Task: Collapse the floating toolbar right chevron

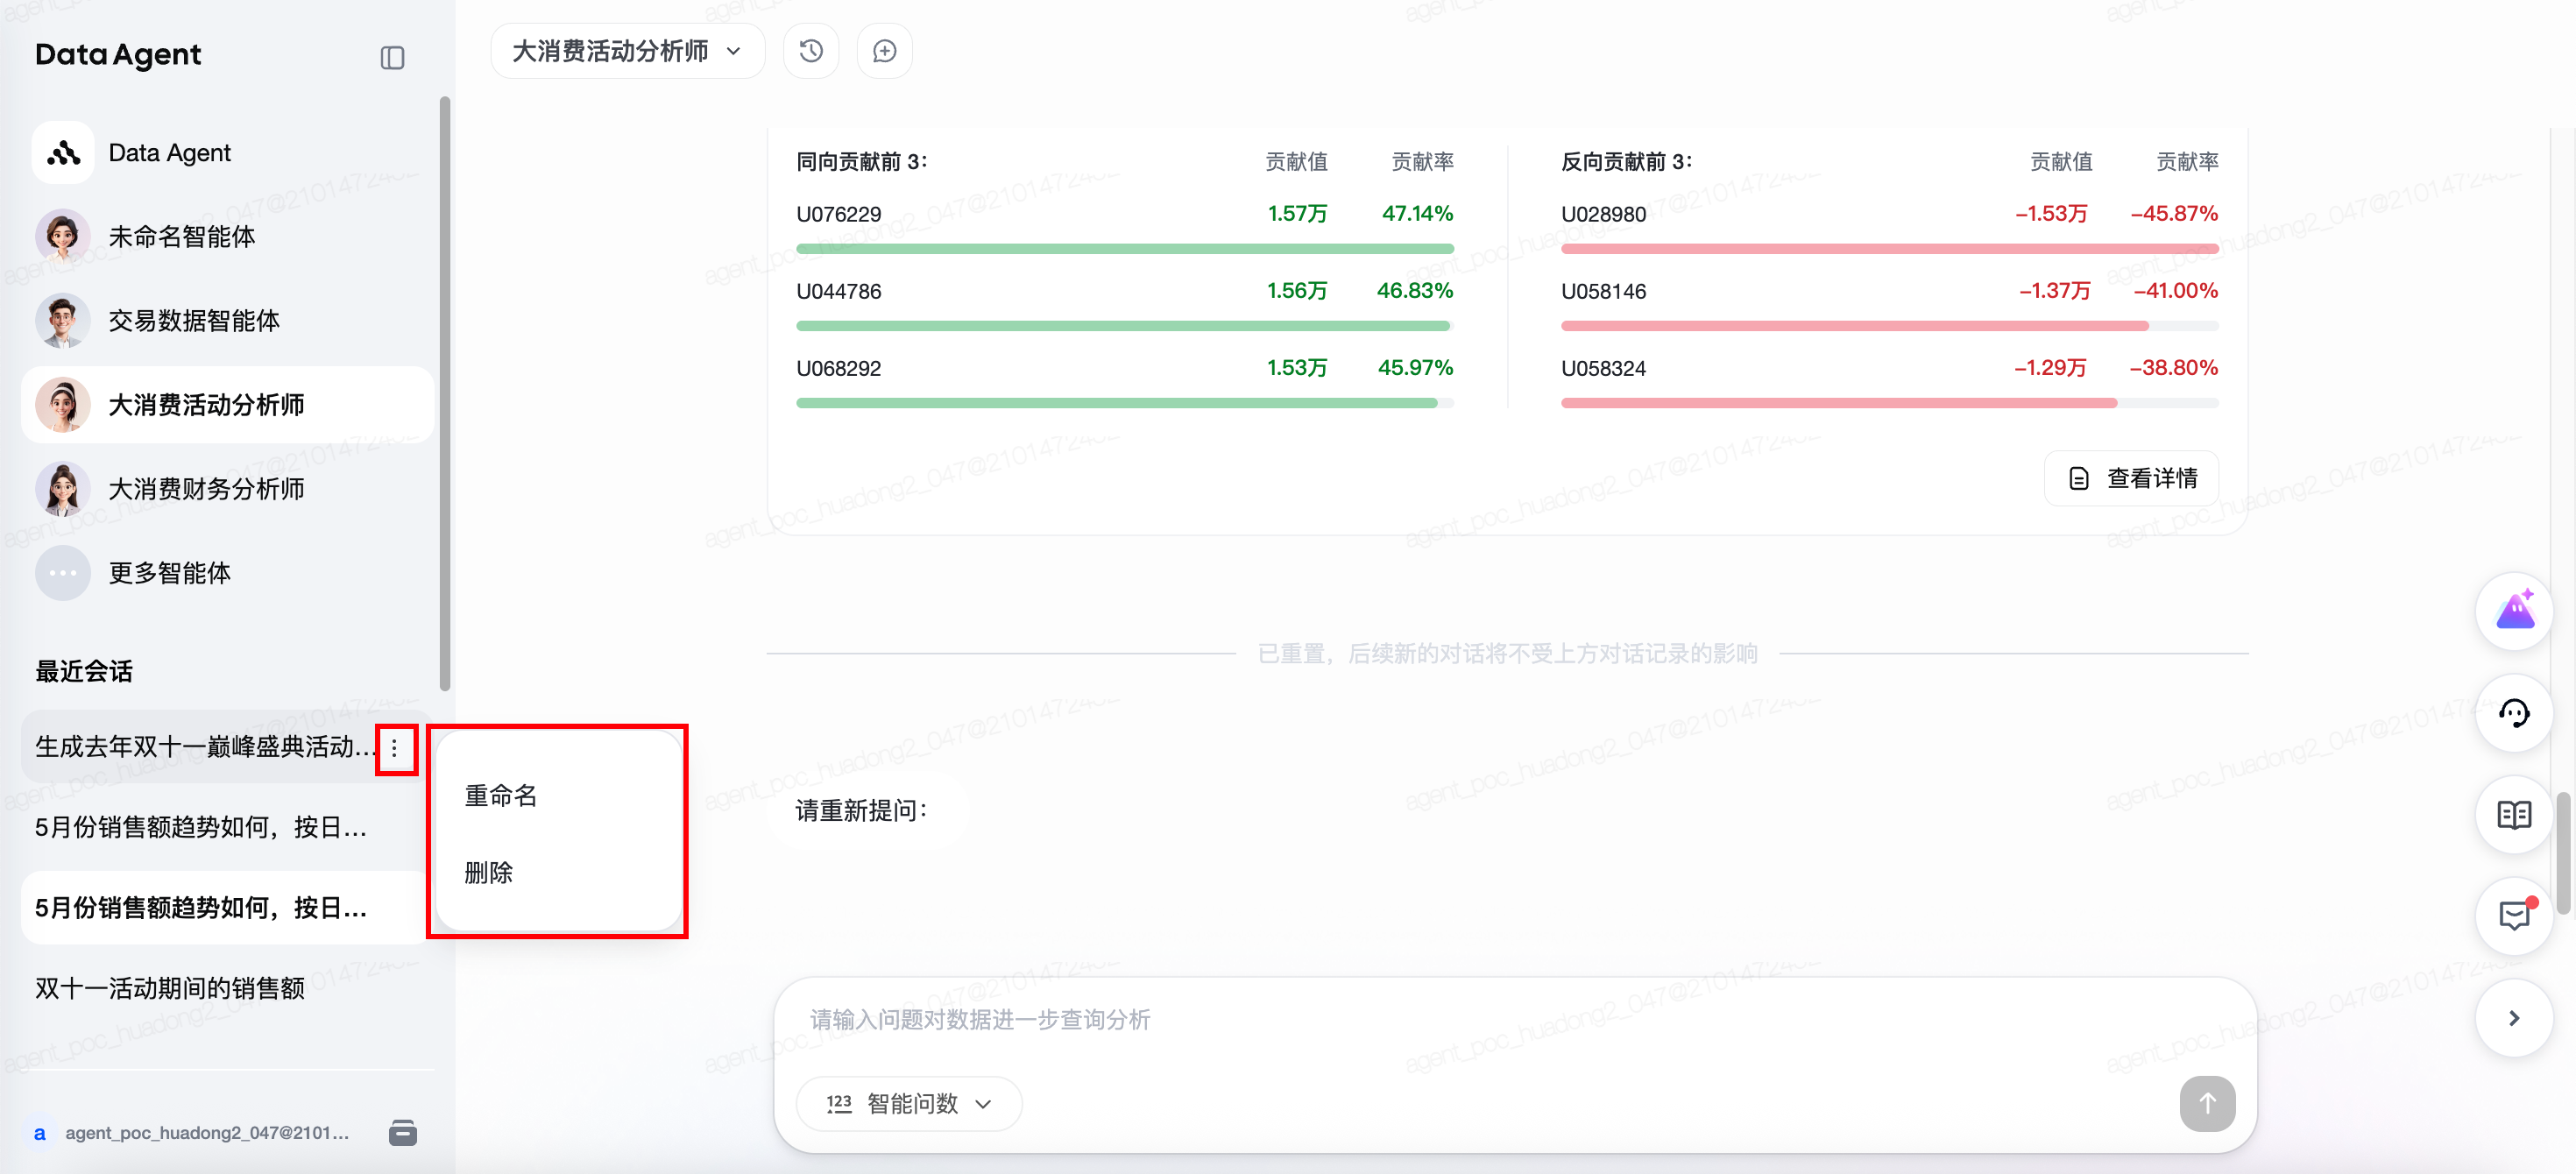Action: (x=2514, y=1018)
